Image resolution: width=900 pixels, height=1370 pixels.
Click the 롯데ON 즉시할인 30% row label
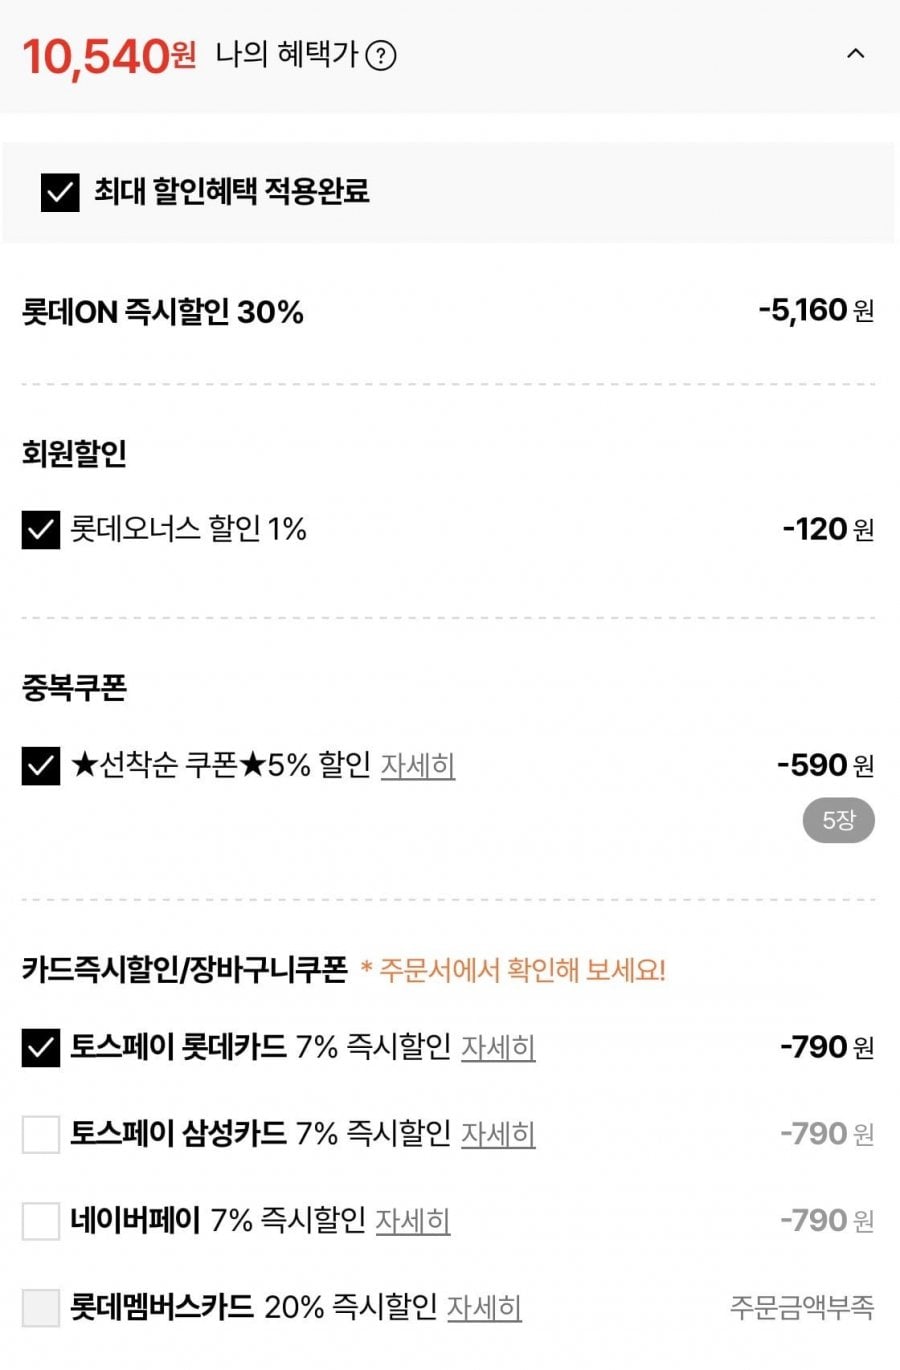[163, 312]
